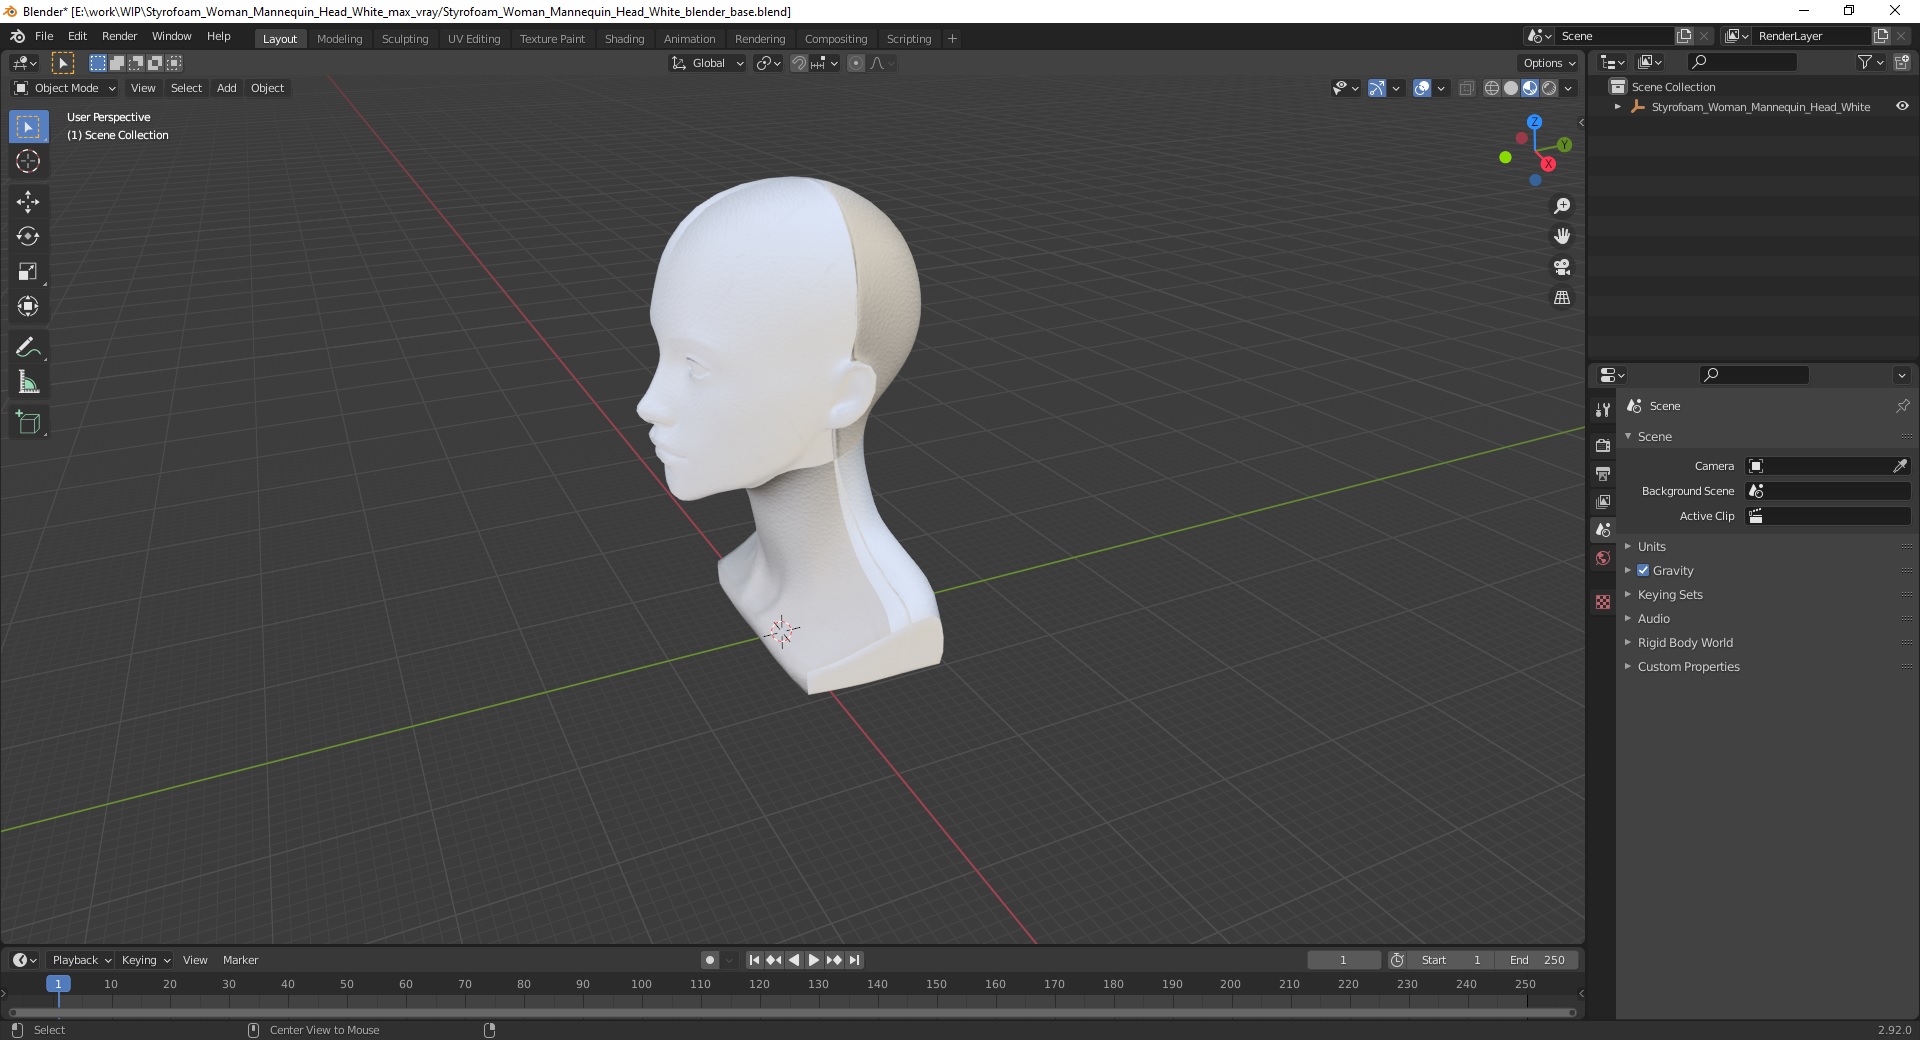1920x1040 pixels.
Task: Click the Scene name field in header
Action: (1615, 36)
